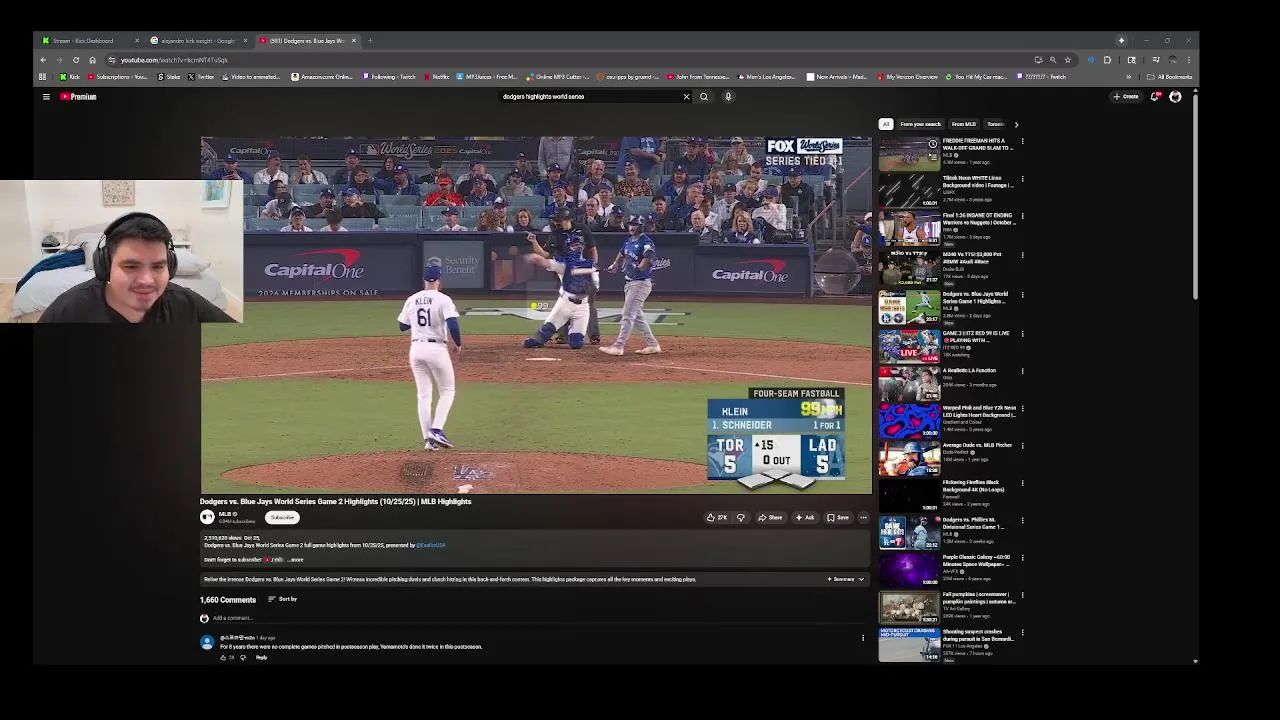
Task: Open options for Average Dude vs. MLB Pitcher
Action: [1022, 446]
